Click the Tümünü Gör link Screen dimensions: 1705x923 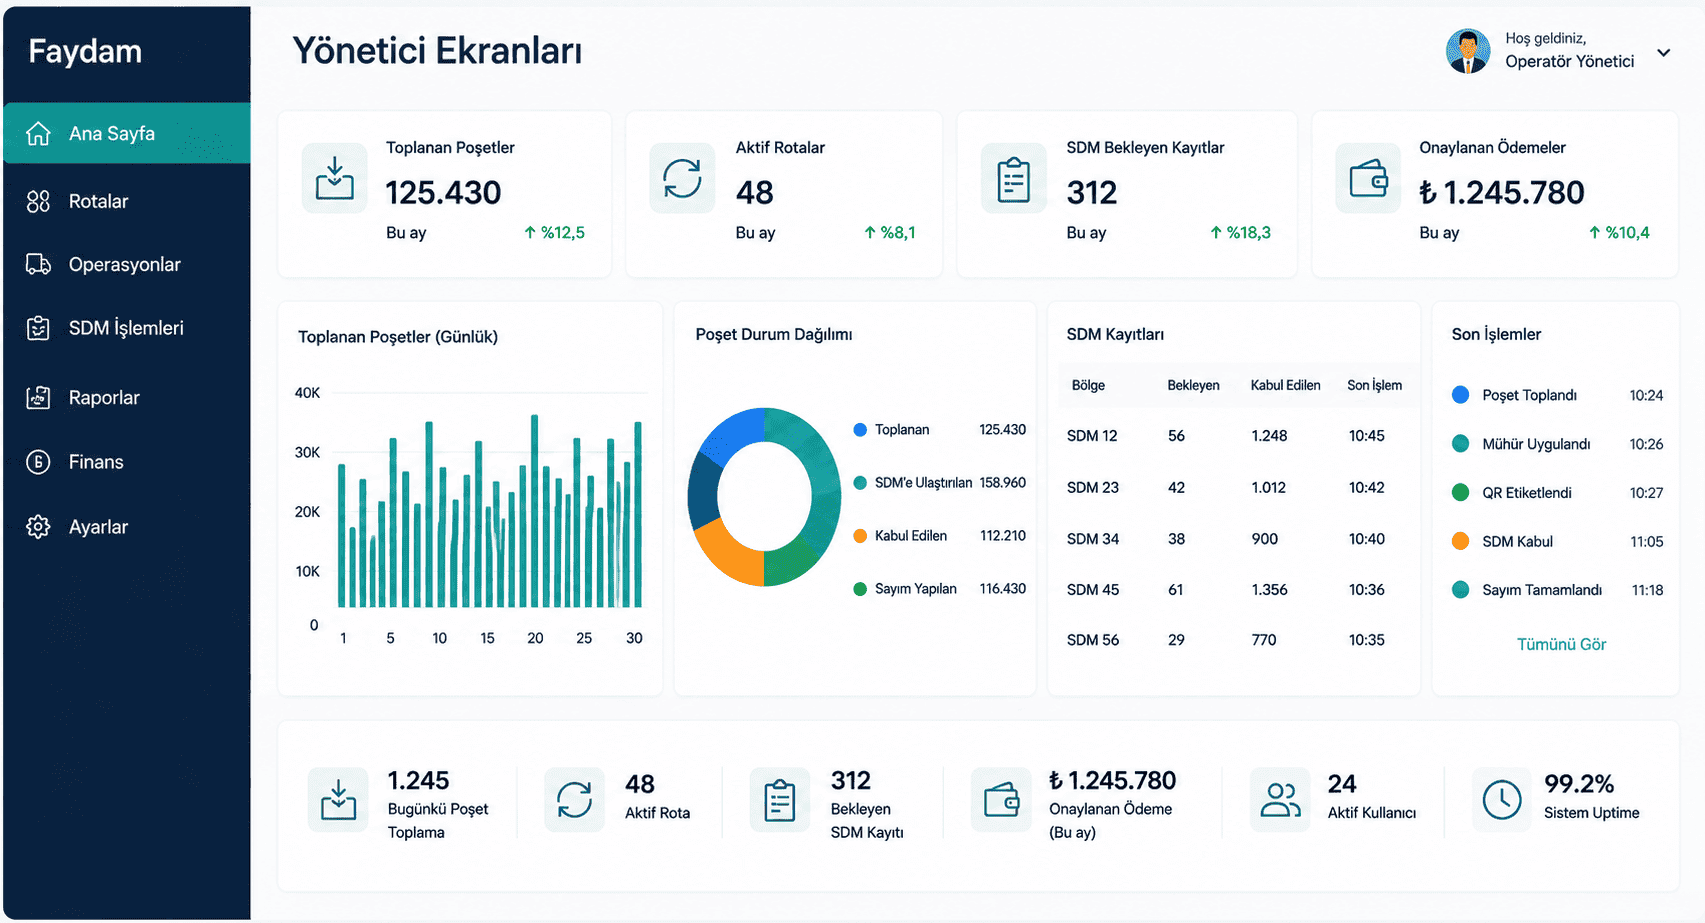pyautogui.click(x=1561, y=645)
